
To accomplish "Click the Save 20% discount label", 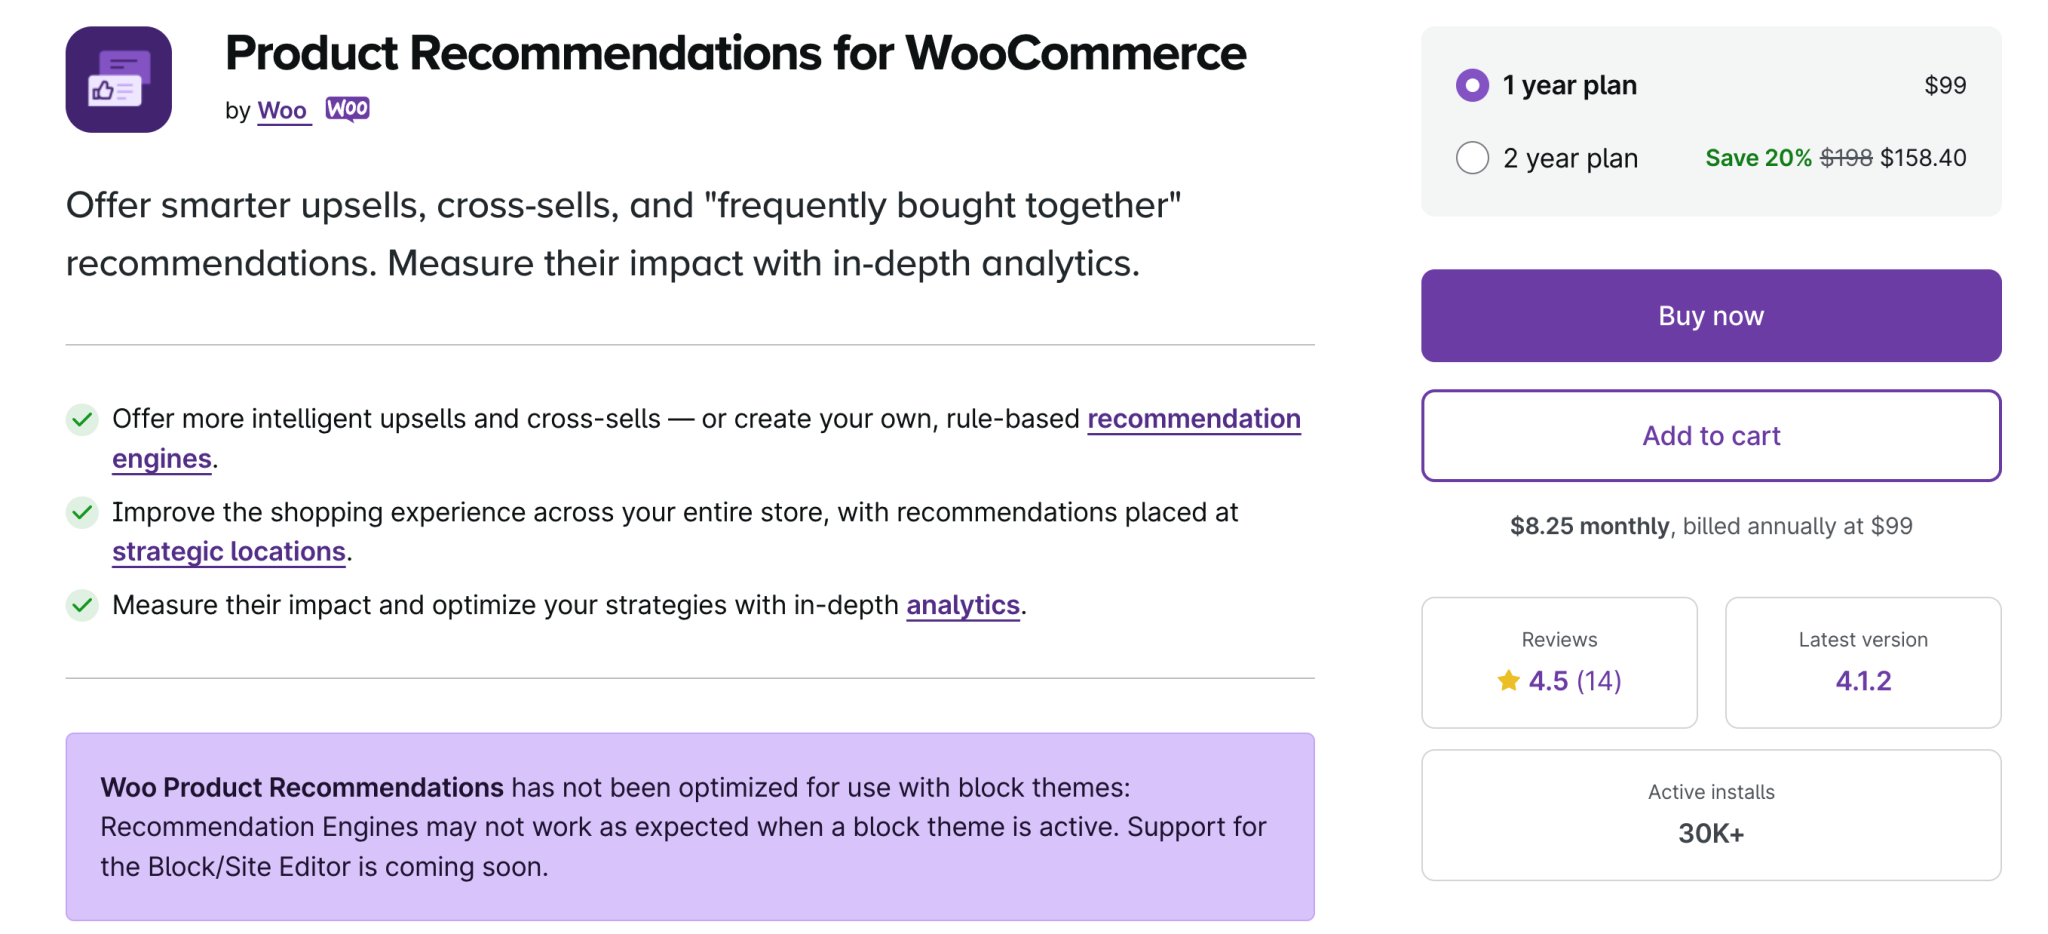I will tap(1758, 157).
